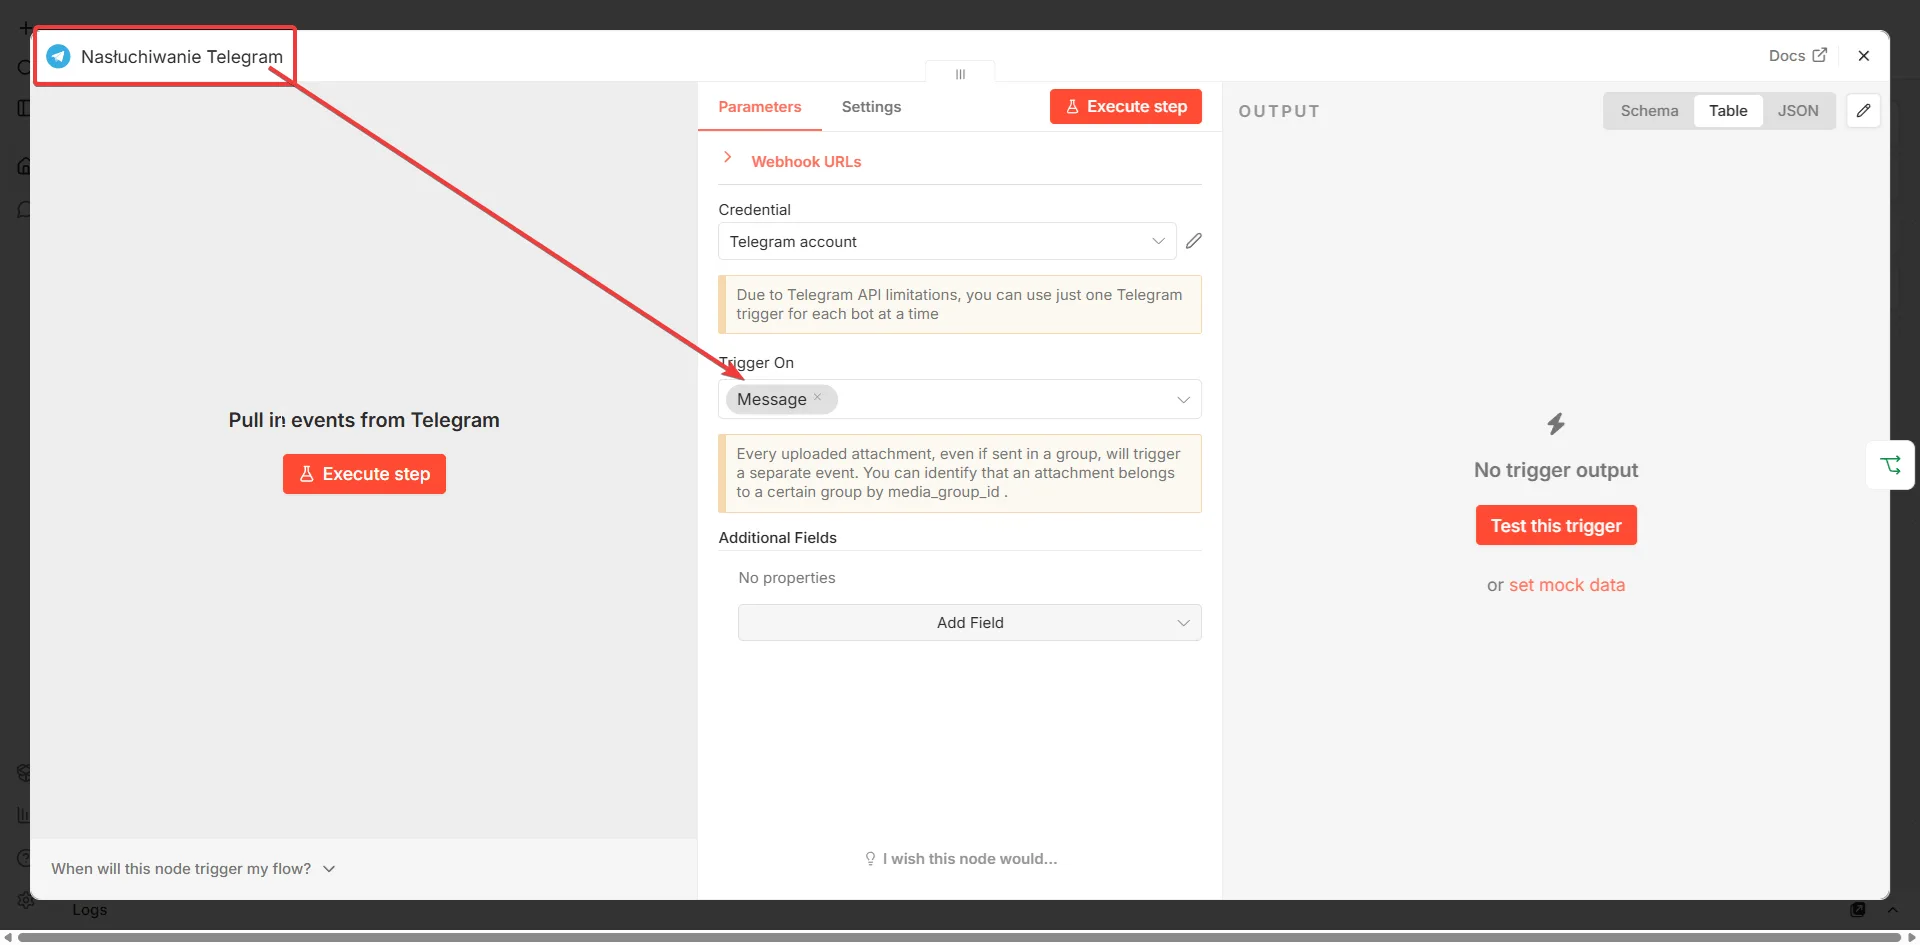1920x945 pixels.
Task: Open the Logs panel at the bottom
Action: pos(89,910)
